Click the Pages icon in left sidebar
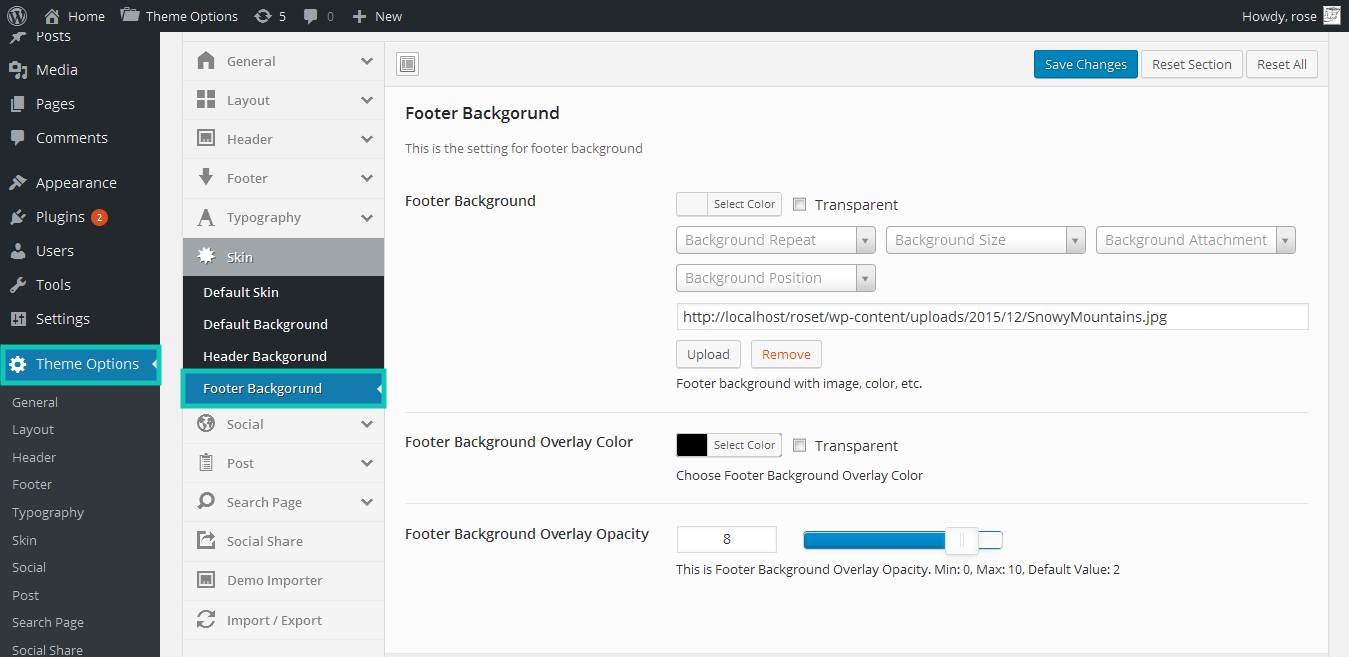 pyautogui.click(x=18, y=104)
